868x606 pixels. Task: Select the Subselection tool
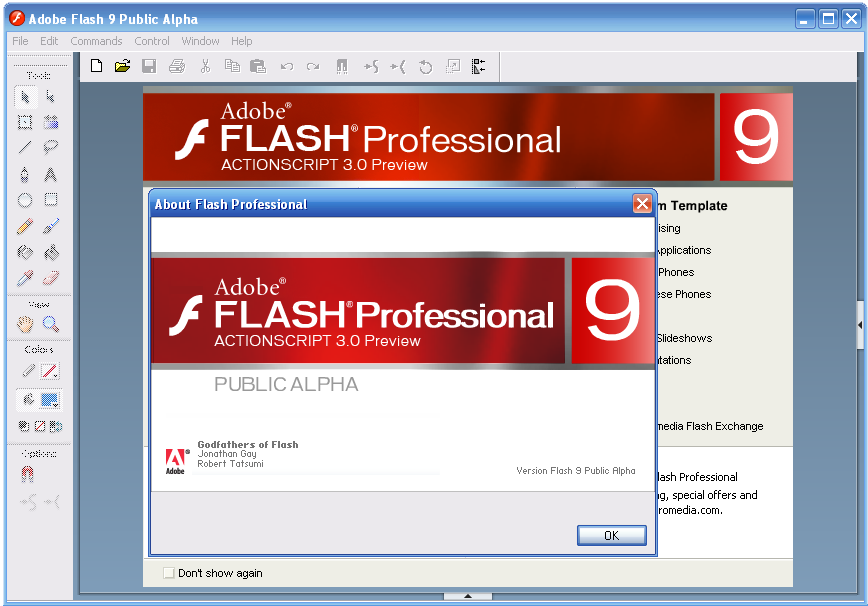pos(50,97)
